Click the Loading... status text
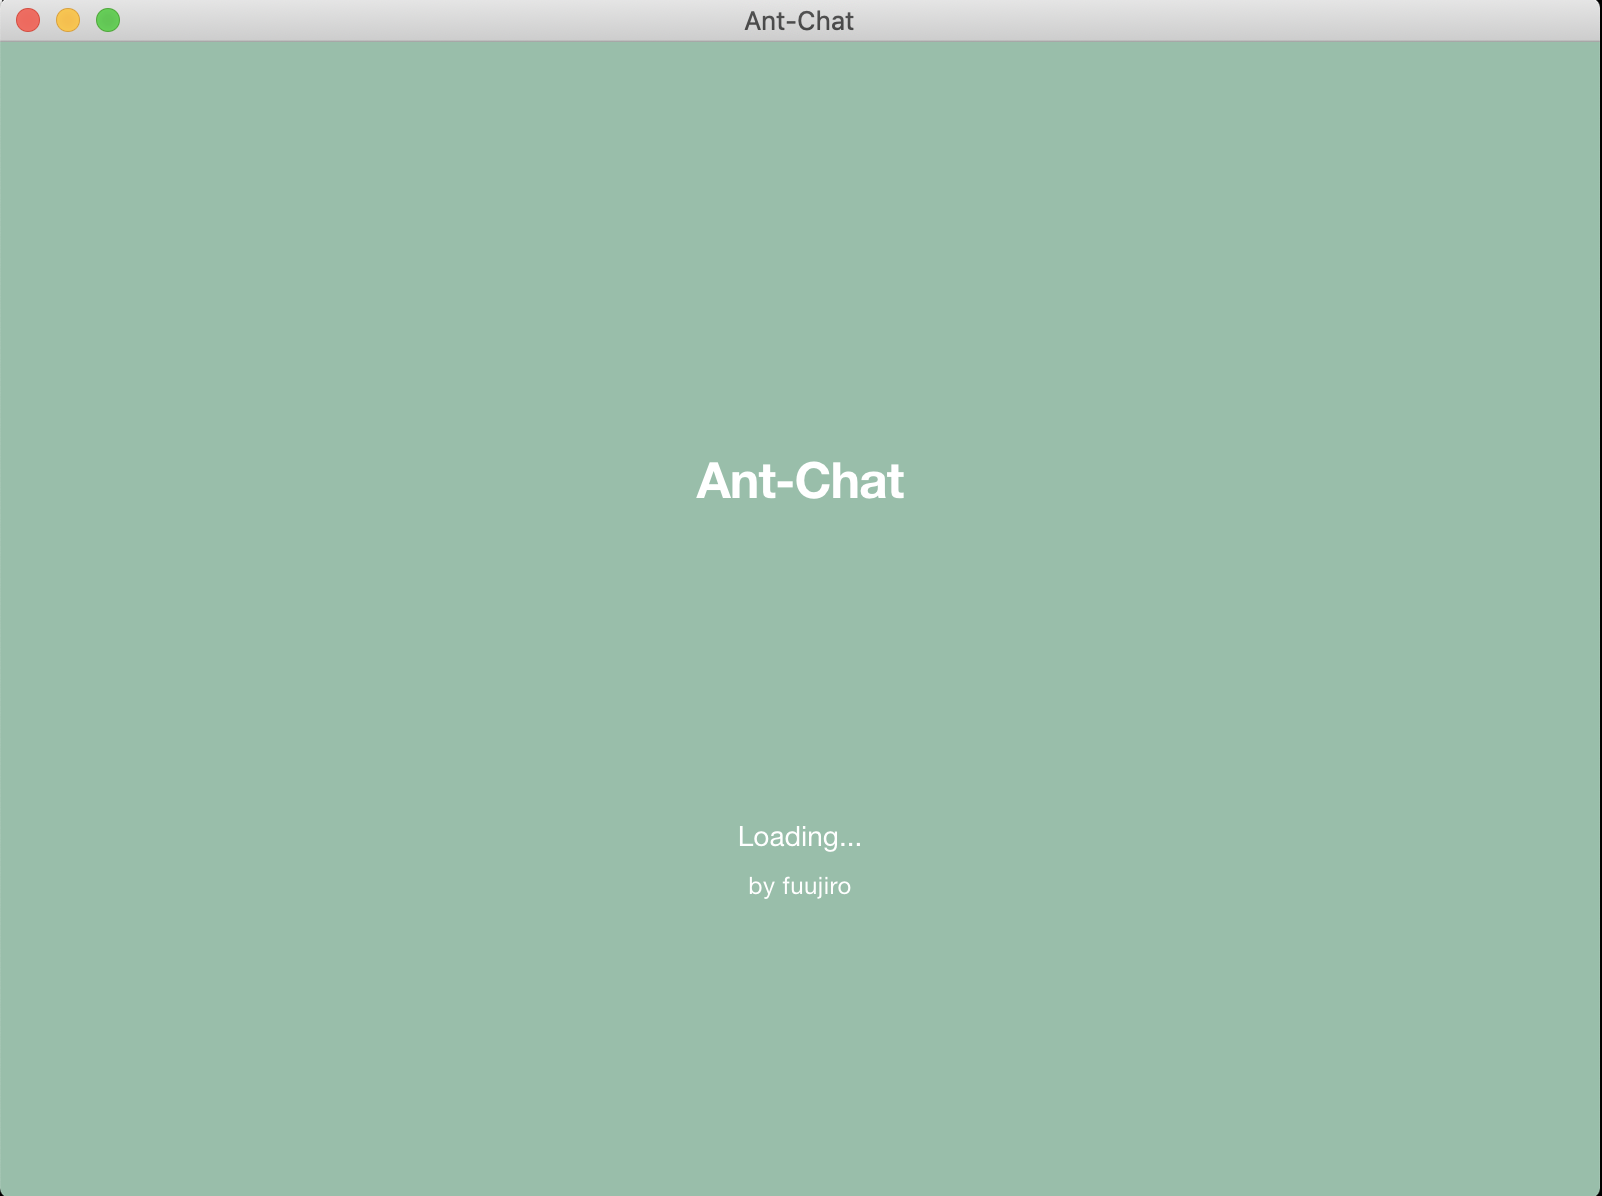The width and height of the screenshot is (1602, 1196). pos(800,837)
